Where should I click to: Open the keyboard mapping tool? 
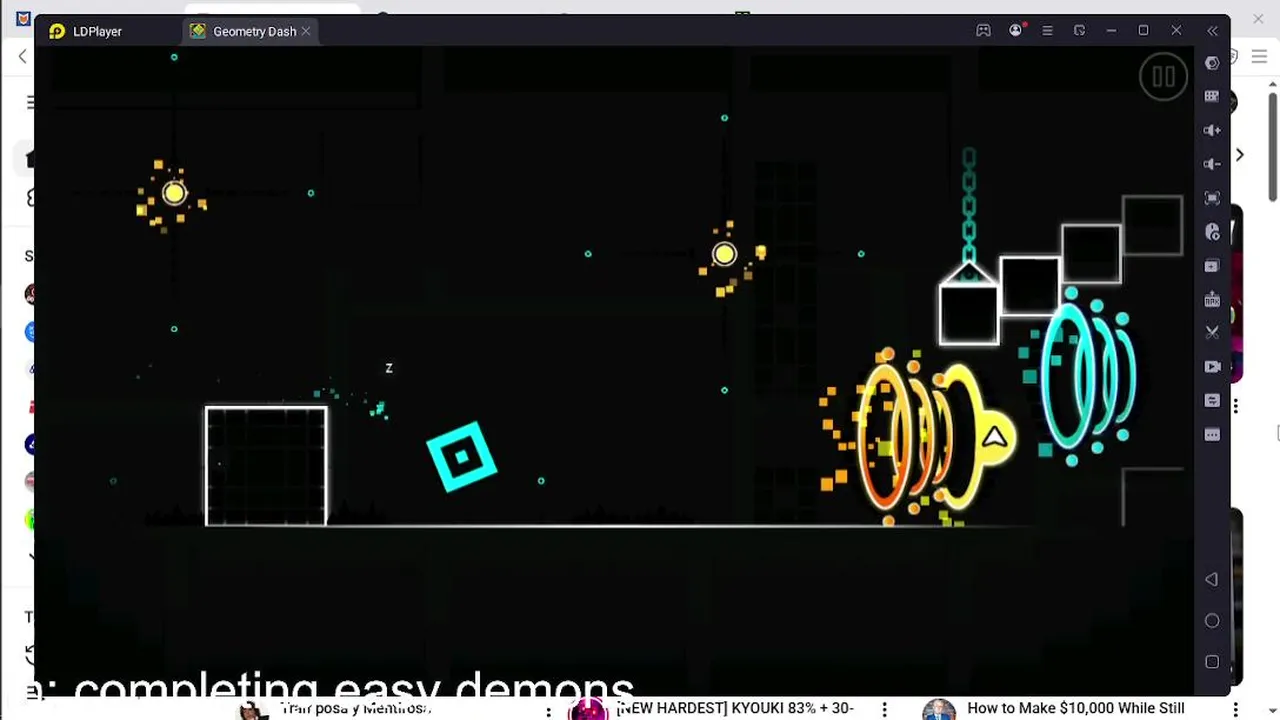click(x=1213, y=96)
